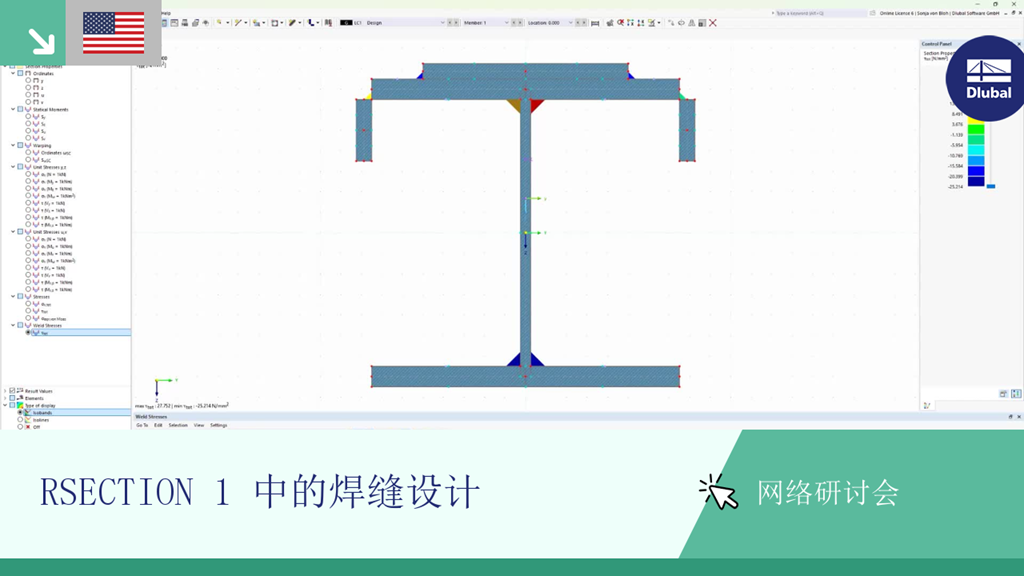Select the copy icon in the top toolbar
The image size is (1024, 576).
(x=195, y=22)
